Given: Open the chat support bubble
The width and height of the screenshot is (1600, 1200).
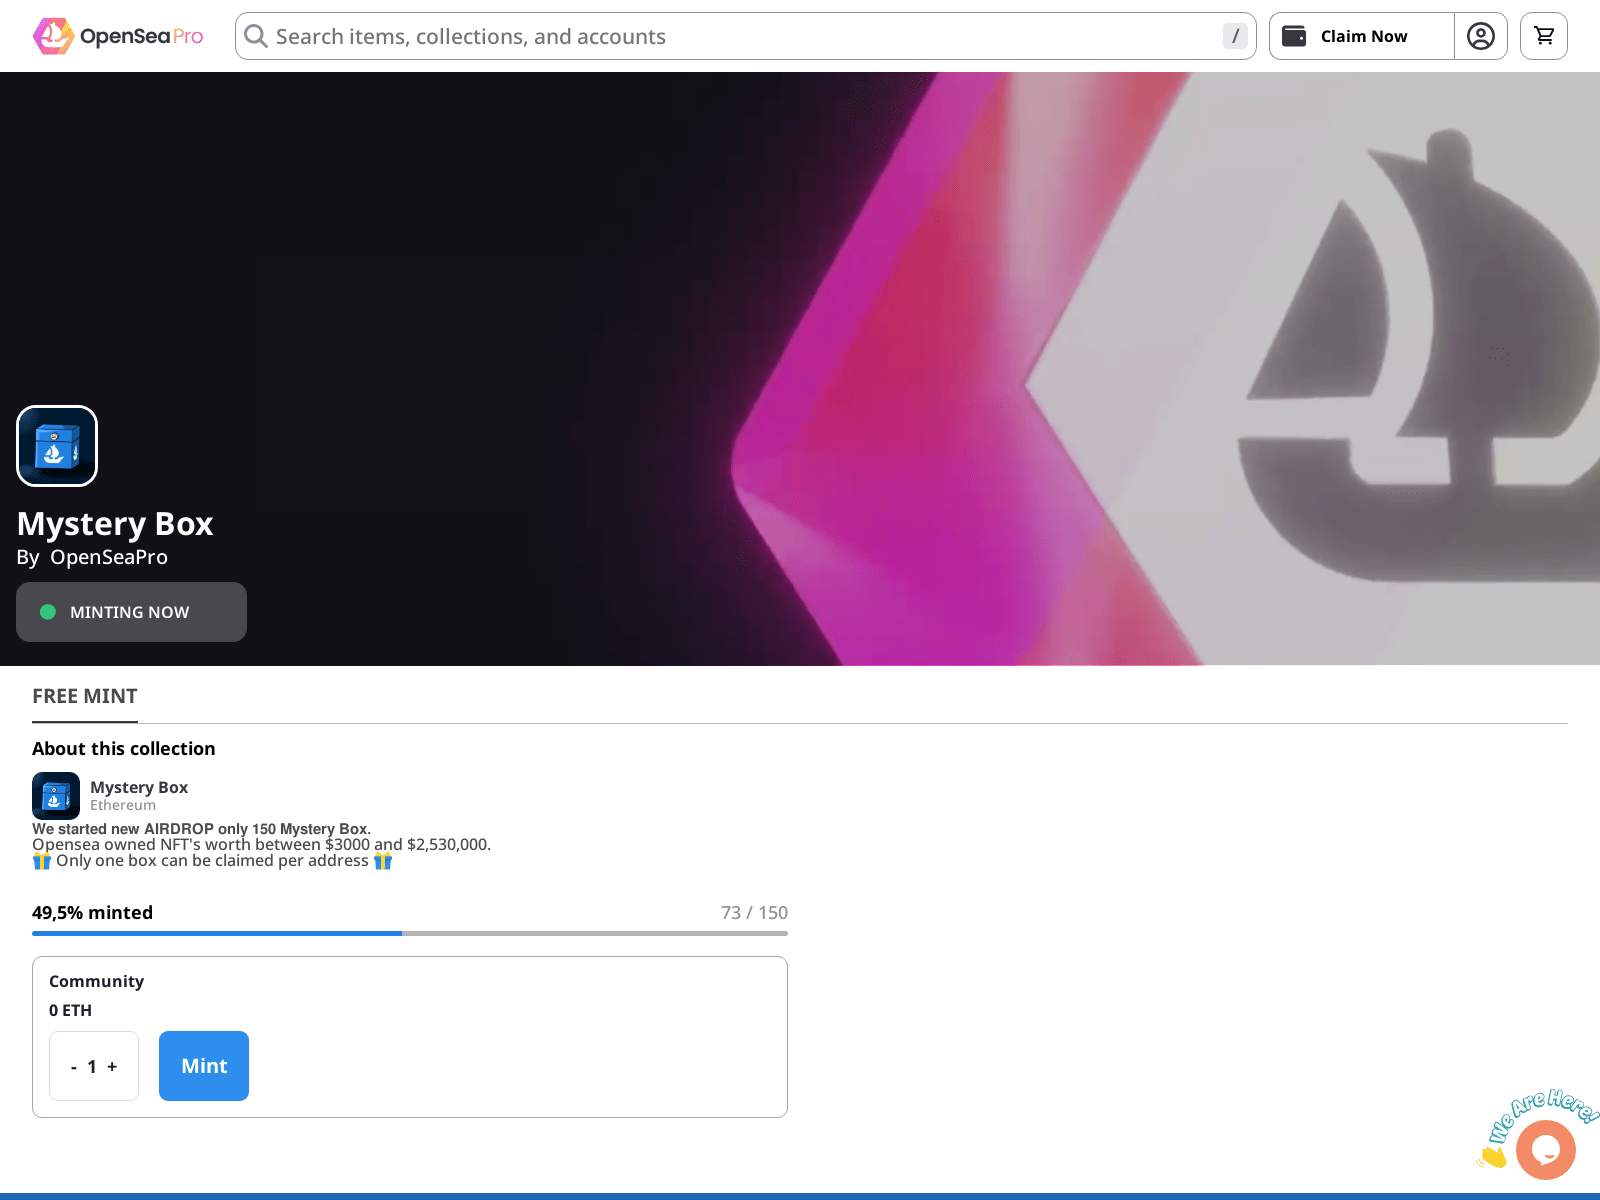Looking at the screenshot, I should click(1545, 1150).
